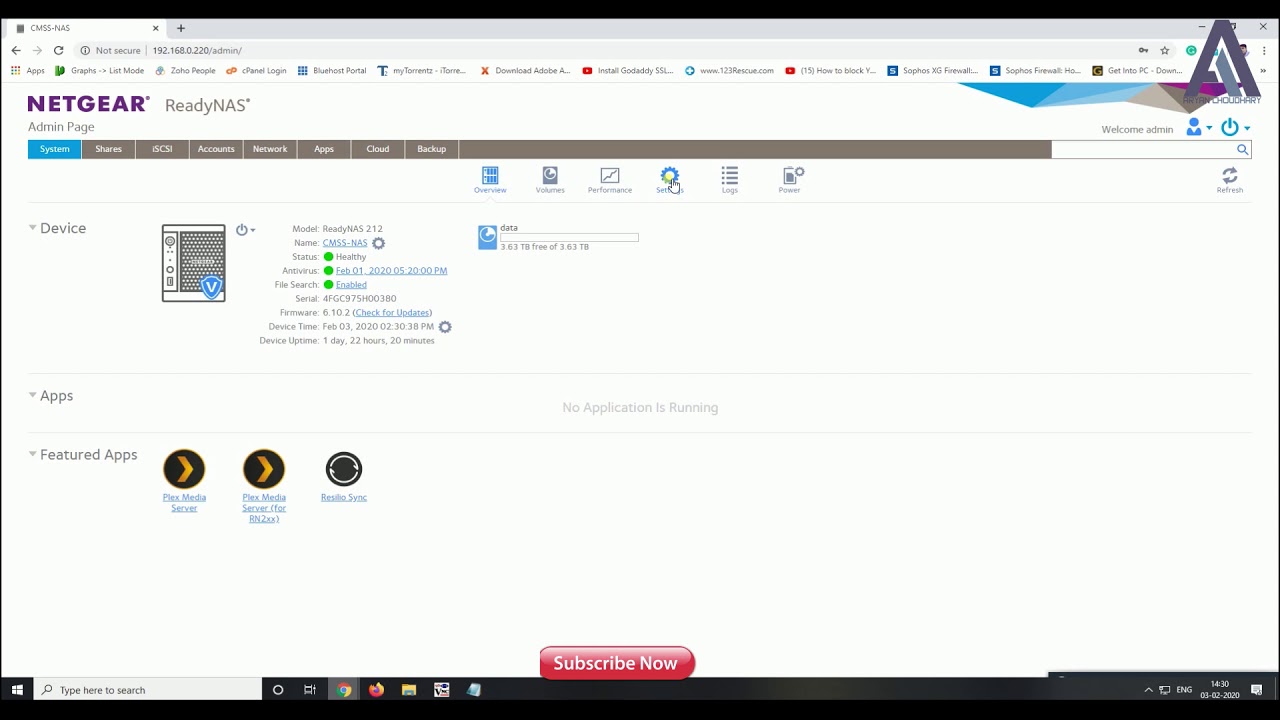
Task: Collapse the Featured Apps section
Action: (x=32, y=454)
